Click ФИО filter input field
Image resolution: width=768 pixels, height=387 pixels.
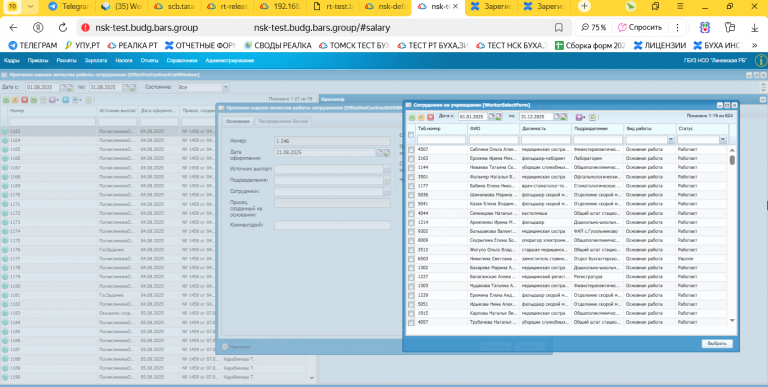[x=493, y=140]
